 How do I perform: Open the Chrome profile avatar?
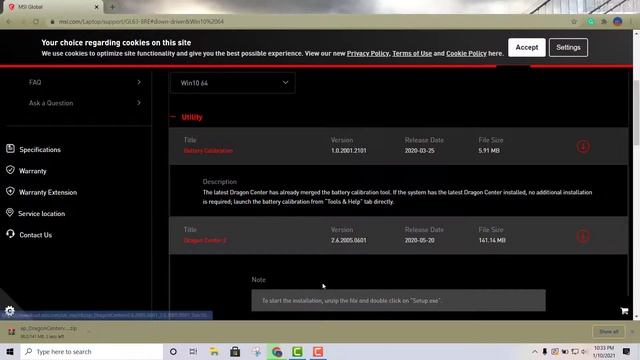tap(618, 21)
